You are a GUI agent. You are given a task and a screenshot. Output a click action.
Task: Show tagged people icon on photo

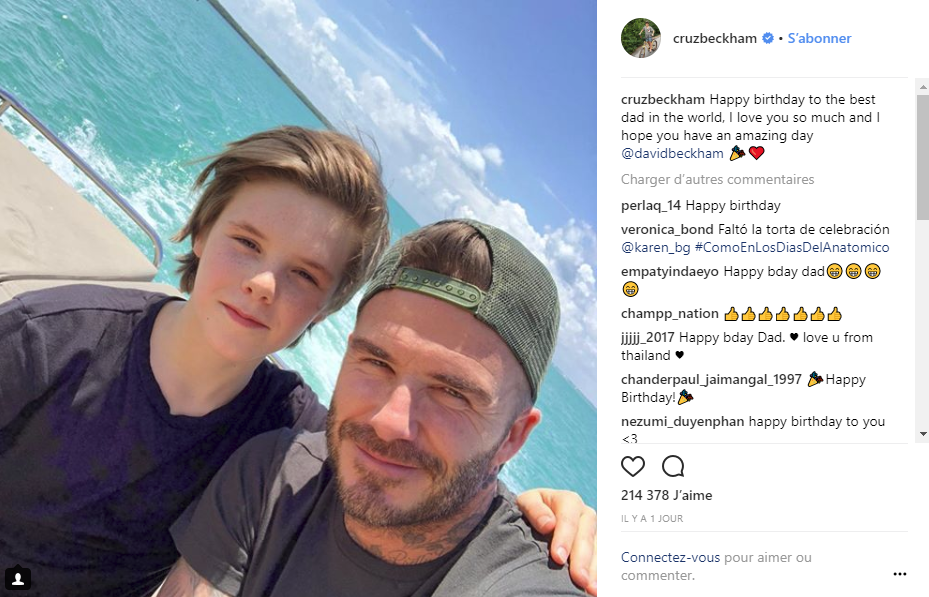pyautogui.click(x=18, y=578)
